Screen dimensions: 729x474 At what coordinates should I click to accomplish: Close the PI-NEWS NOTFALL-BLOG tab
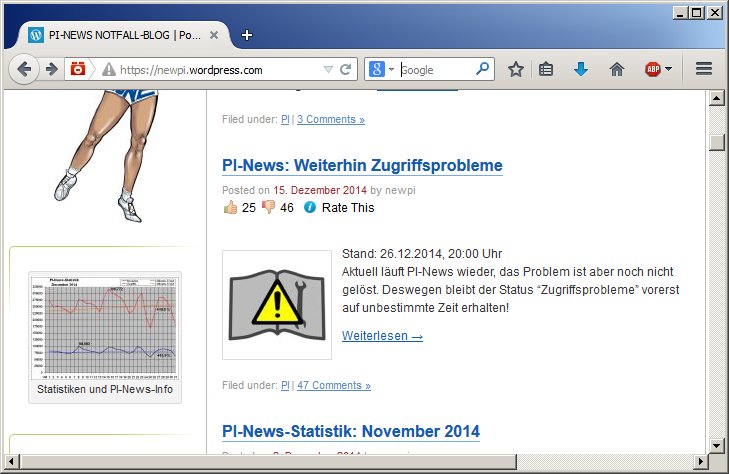[214, 35]
